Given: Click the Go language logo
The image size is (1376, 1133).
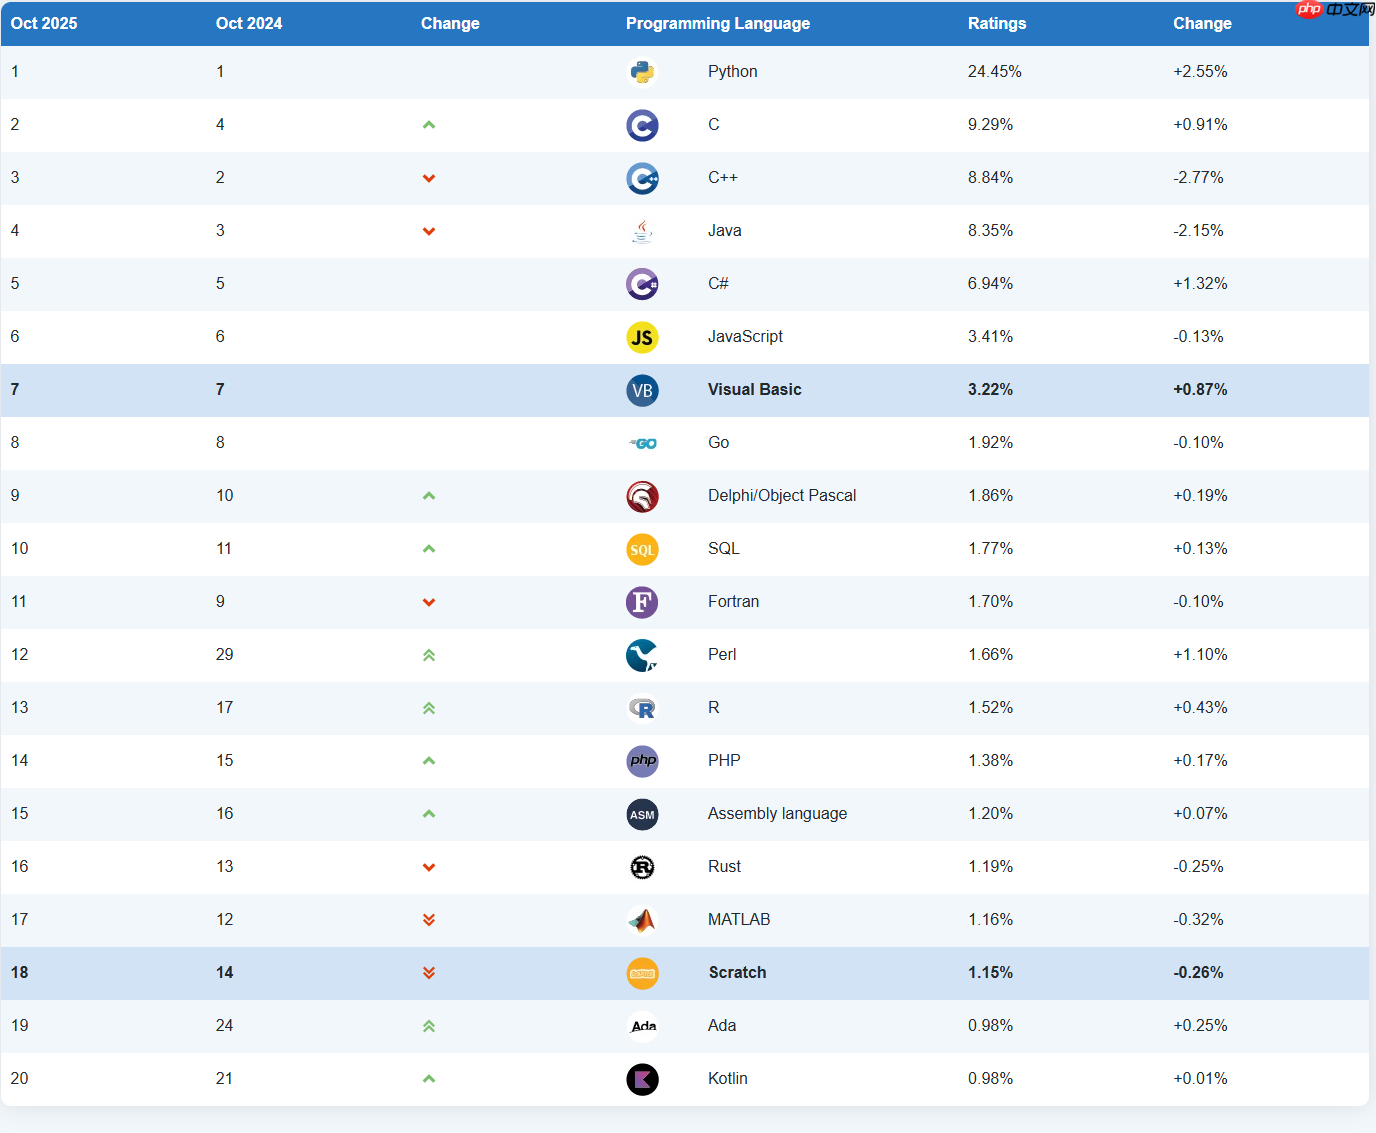Looking at the screenshot, I should (643, 443).
